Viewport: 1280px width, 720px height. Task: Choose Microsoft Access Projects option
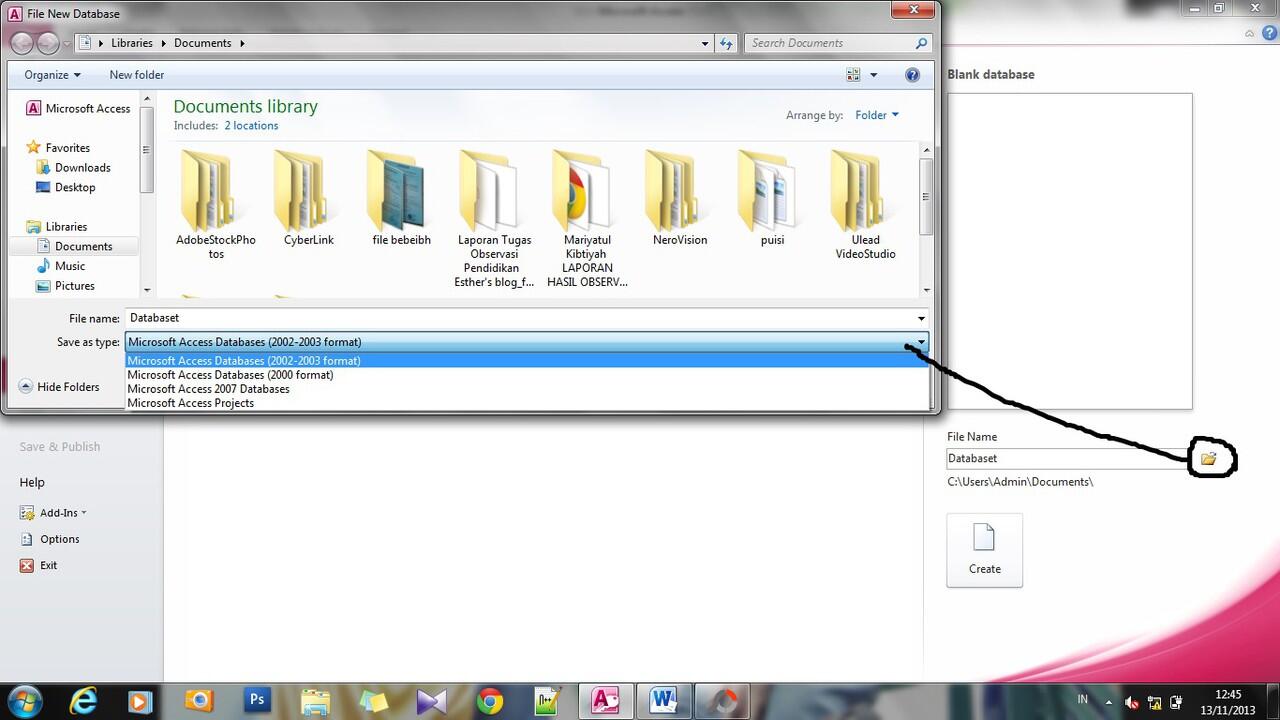pyautogui.click(x=527, y=403)
